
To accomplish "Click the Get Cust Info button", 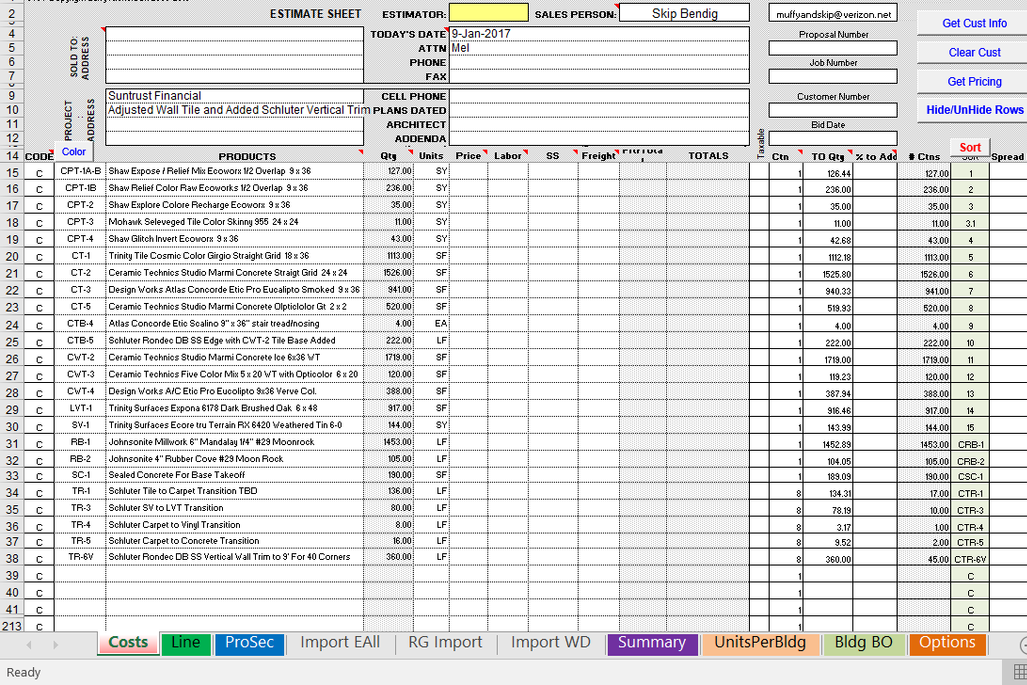I will tap(974, 23).
